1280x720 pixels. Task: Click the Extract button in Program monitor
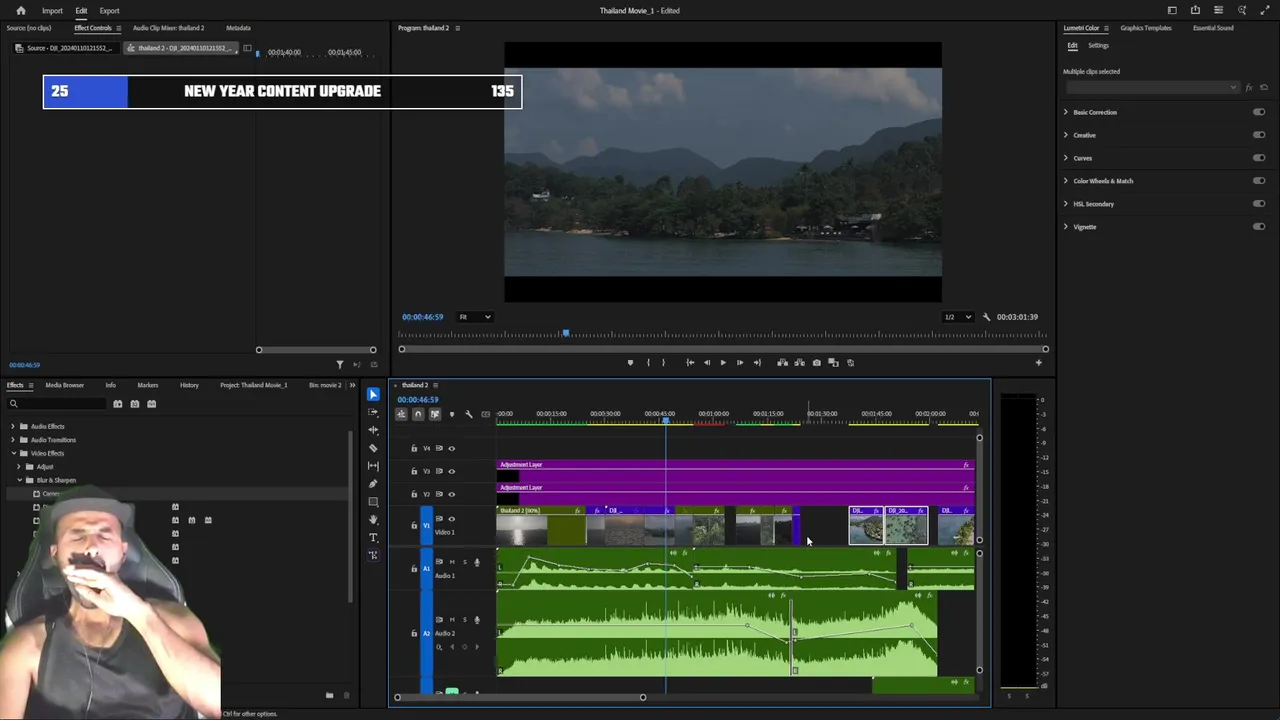pyautogui.click(x=799, y=363)
